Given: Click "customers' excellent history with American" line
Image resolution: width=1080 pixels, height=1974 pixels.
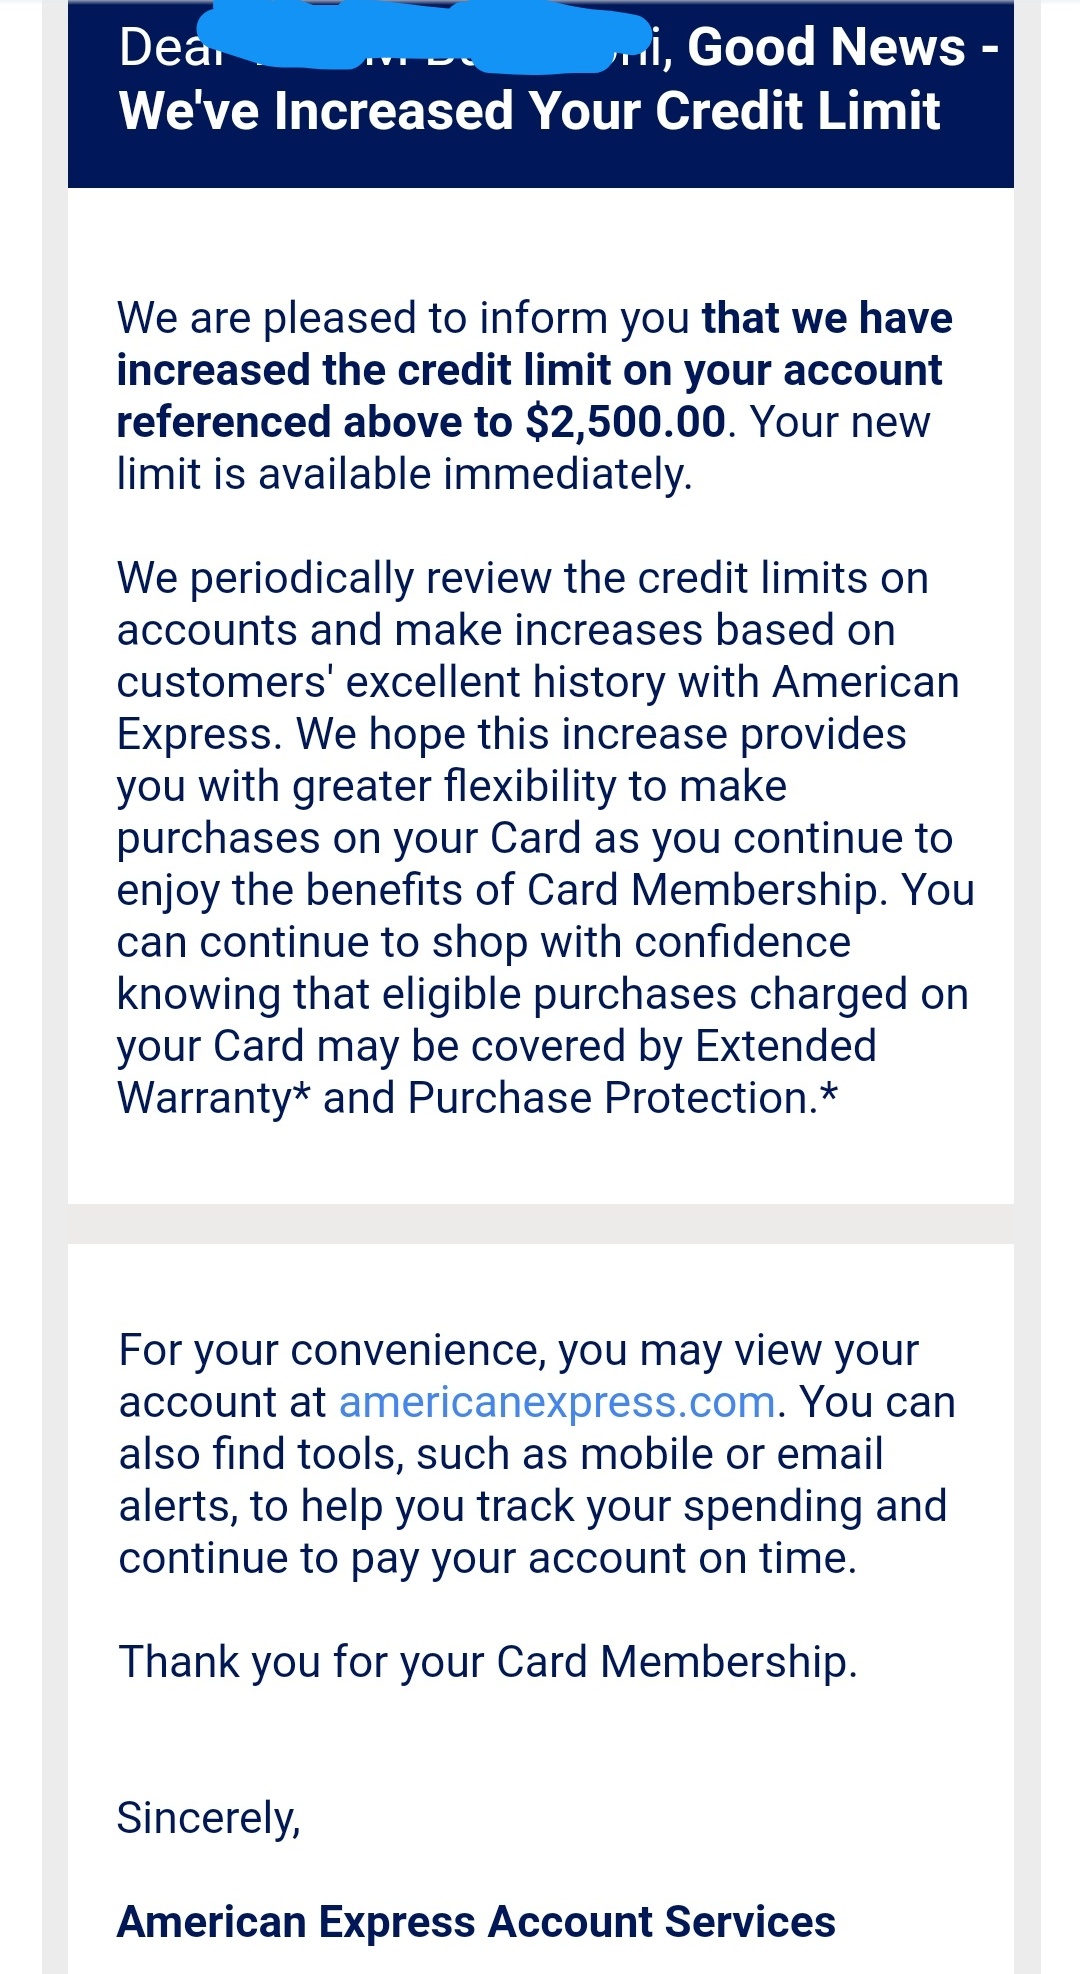Looking at the screenshot, I should (538, 682).
